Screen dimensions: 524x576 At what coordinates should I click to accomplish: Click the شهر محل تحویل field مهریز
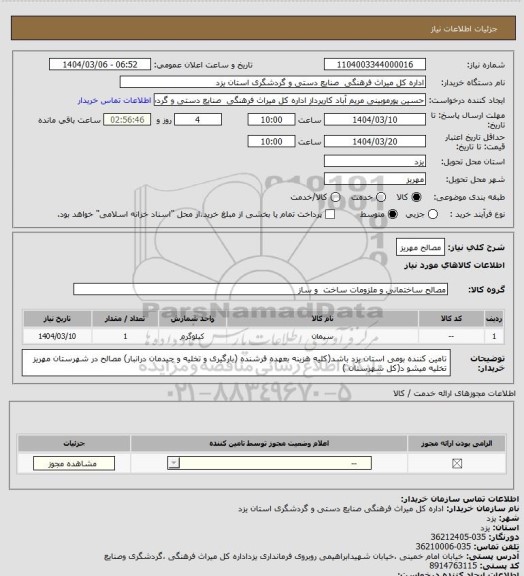pos(375,179)
